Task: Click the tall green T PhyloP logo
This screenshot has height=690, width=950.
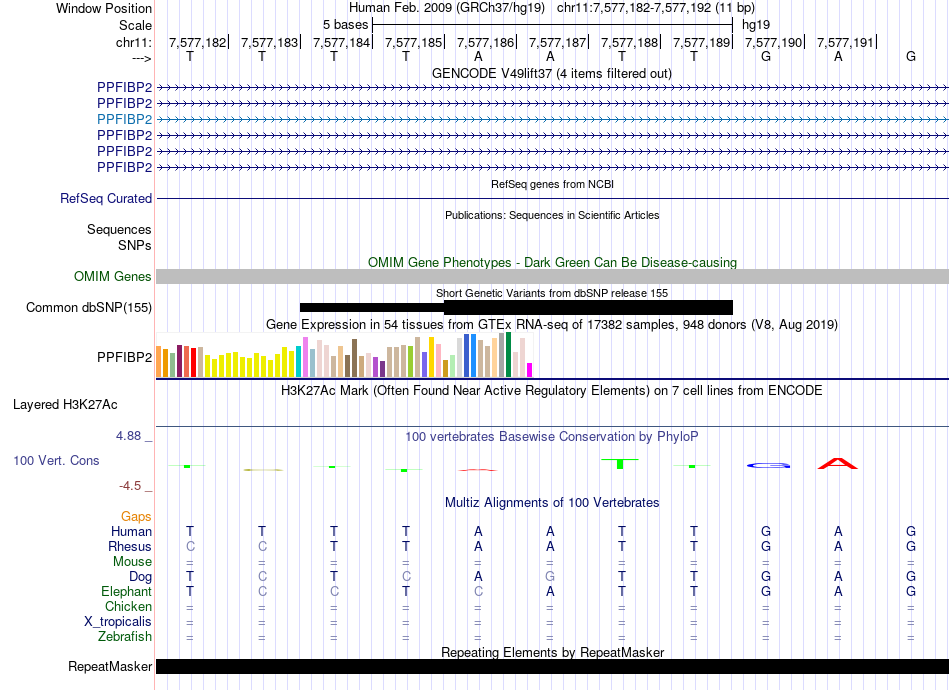Action: 620,464
